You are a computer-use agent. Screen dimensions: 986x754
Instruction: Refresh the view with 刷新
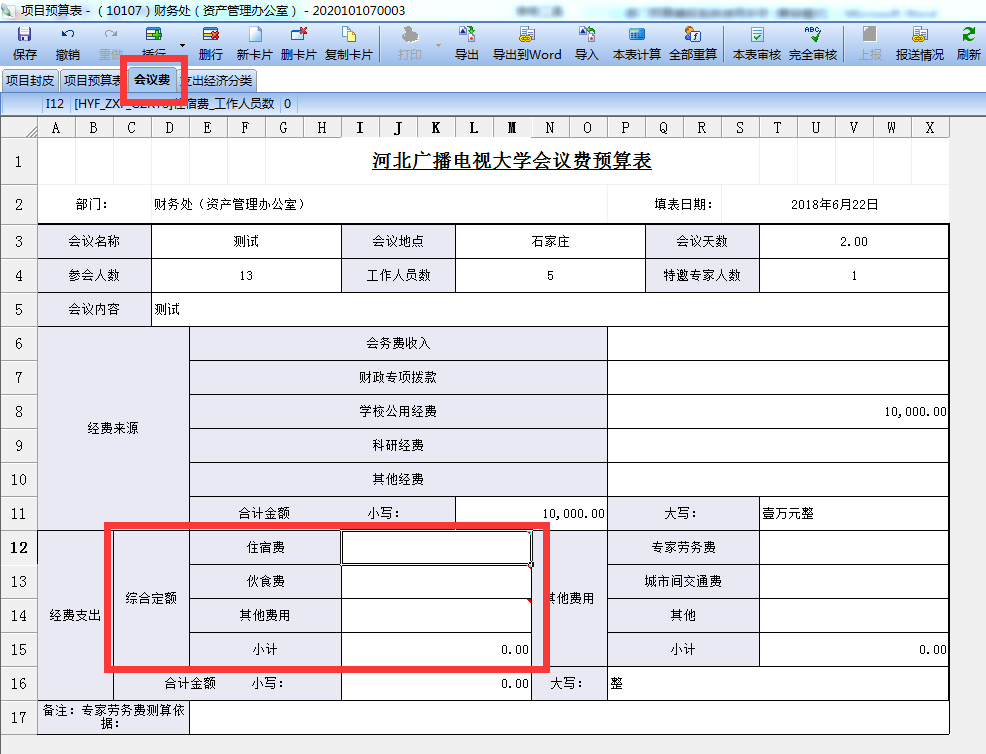coord(968,42)
